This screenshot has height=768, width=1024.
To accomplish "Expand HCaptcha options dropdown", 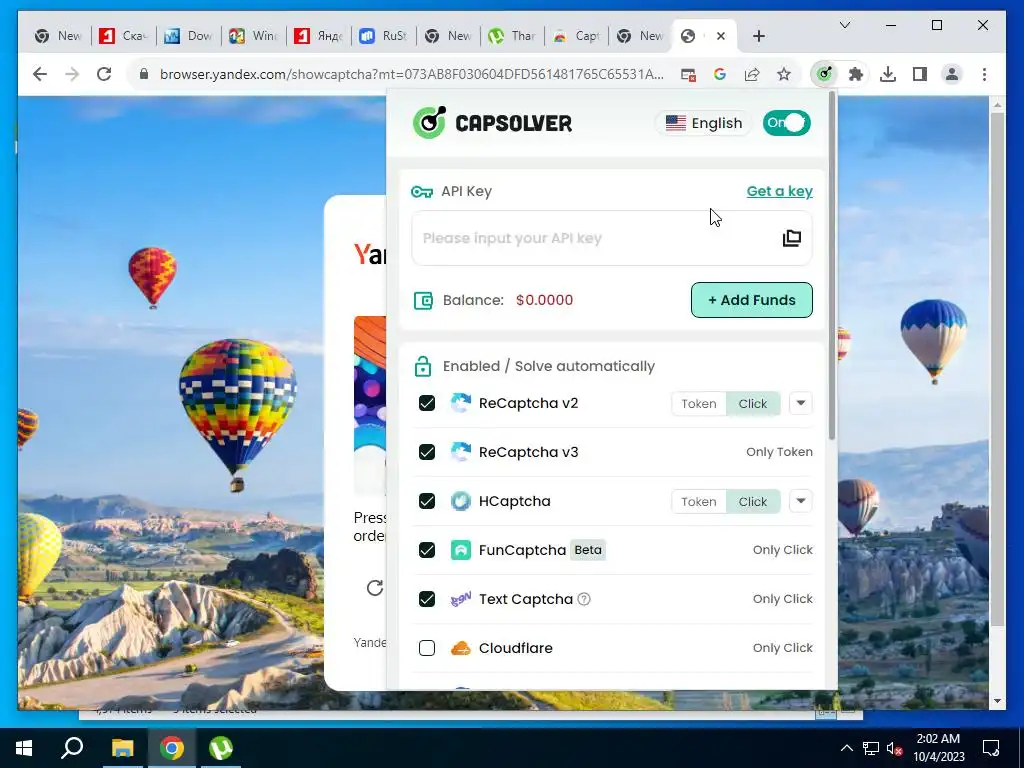I will pyautogui.click(x=801, y=501).
